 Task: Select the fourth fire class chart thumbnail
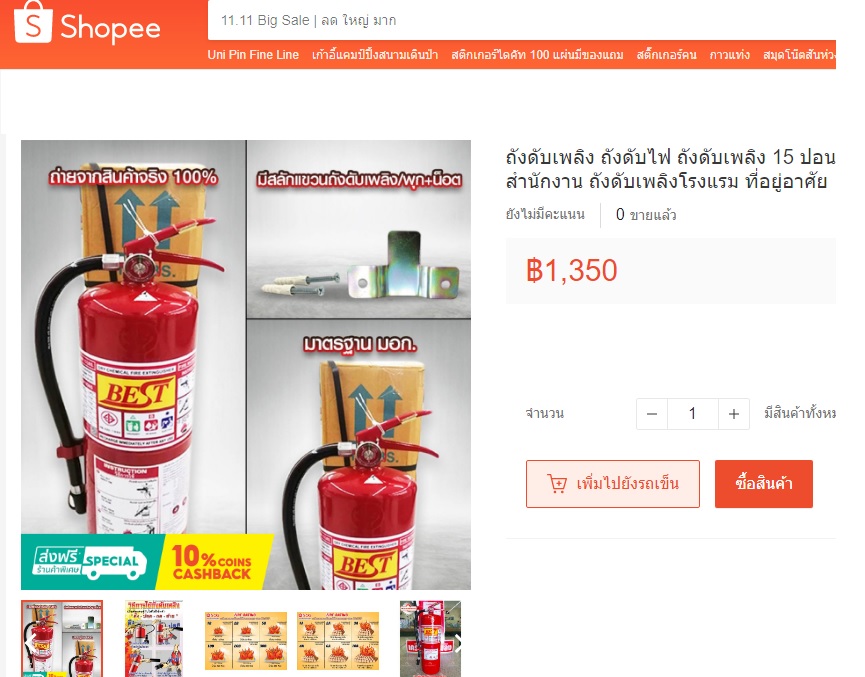pyautogui.click(x=338, y=640)
